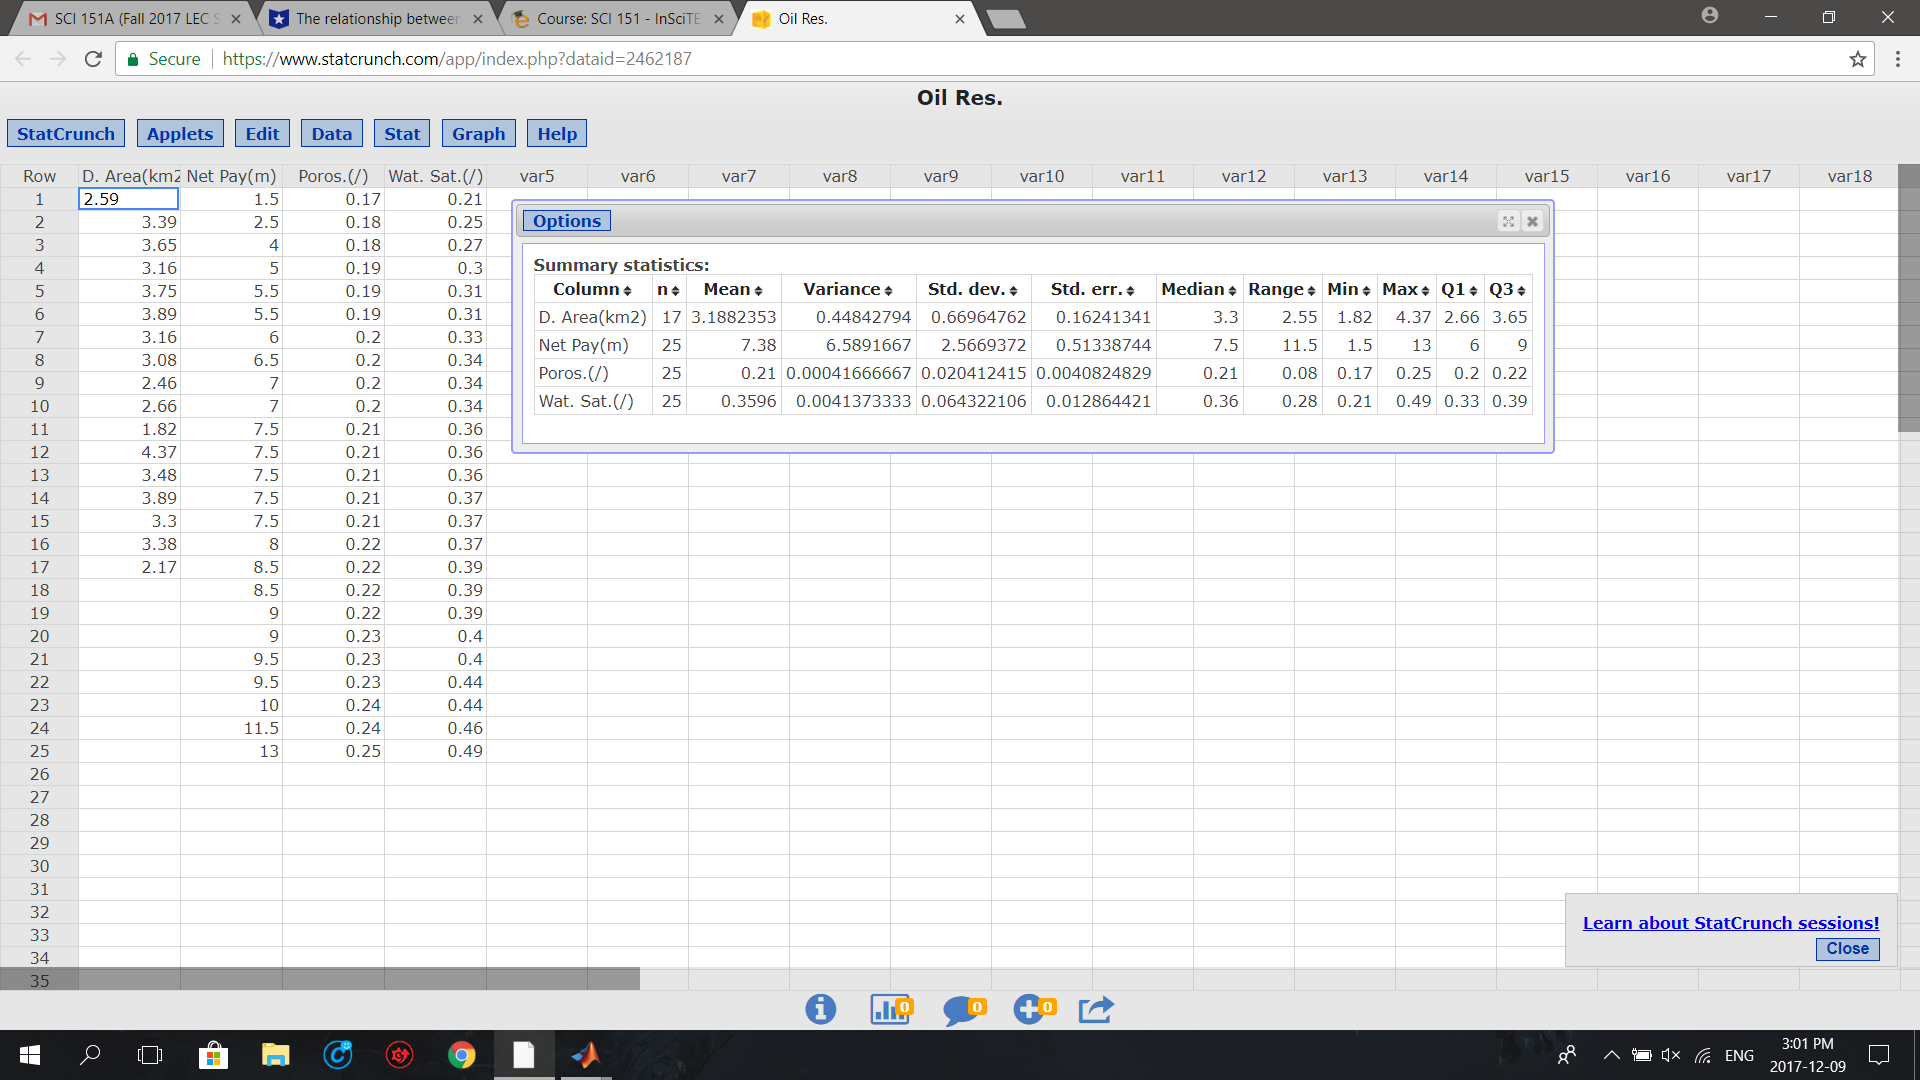Edit the value 2.59 in row 1
1920x1080 pixels.
tap(127, 198)
